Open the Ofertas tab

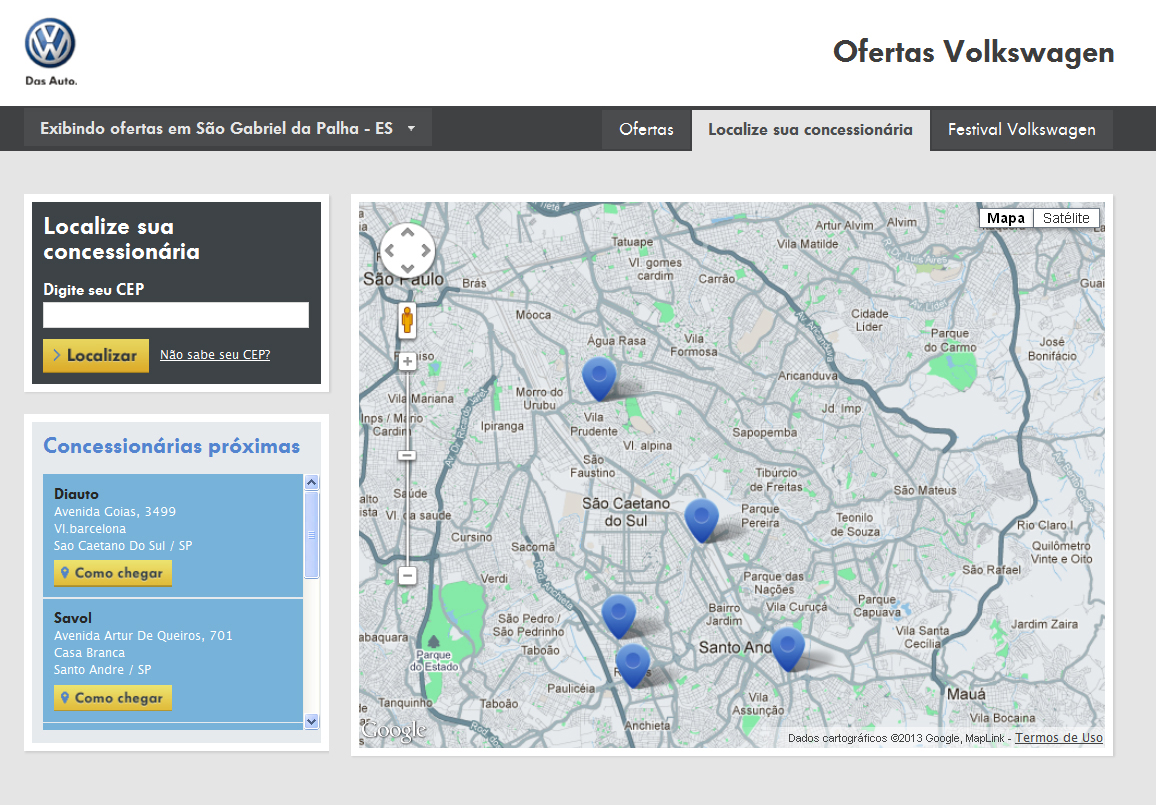[646, 130]
